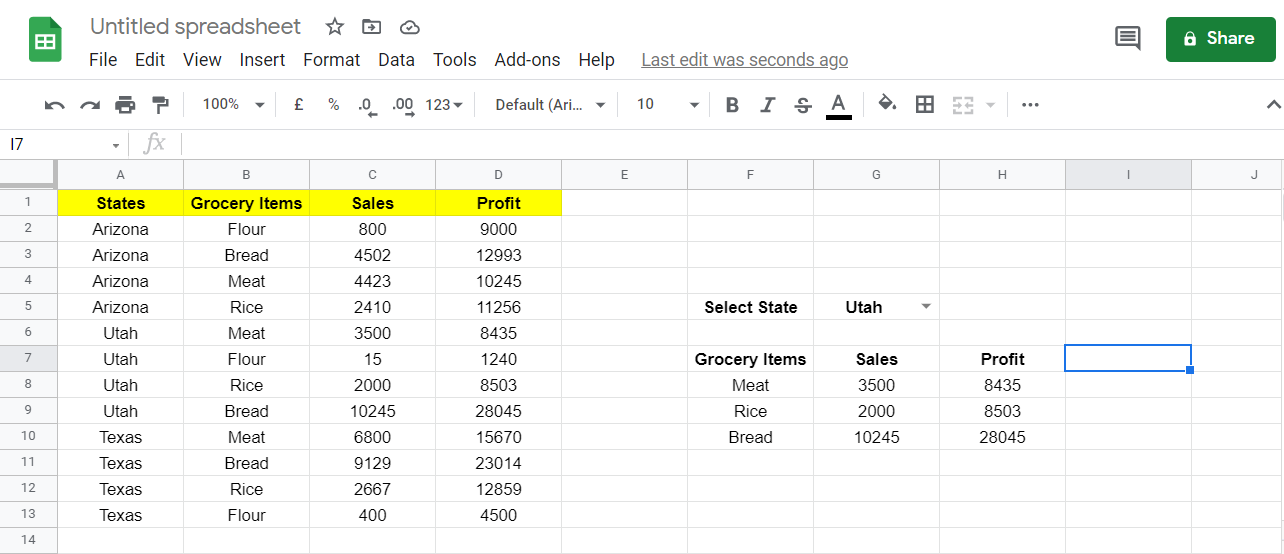
Task: Redo the last action
Action: (90, 104)
